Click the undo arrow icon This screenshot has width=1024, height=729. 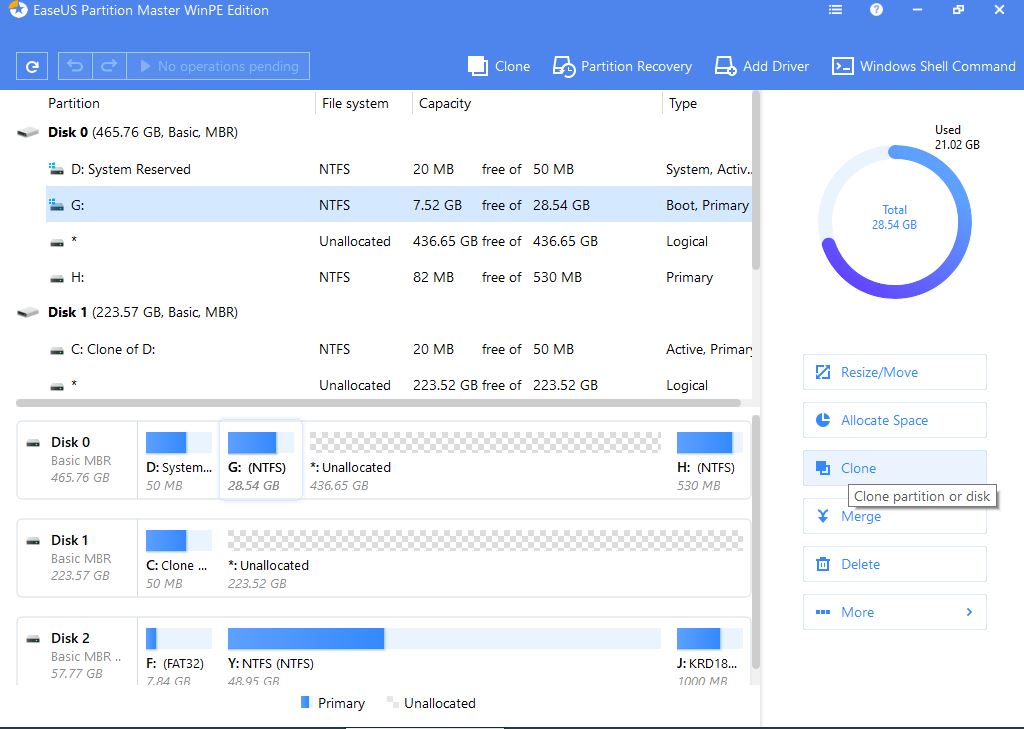coord(75,67)
